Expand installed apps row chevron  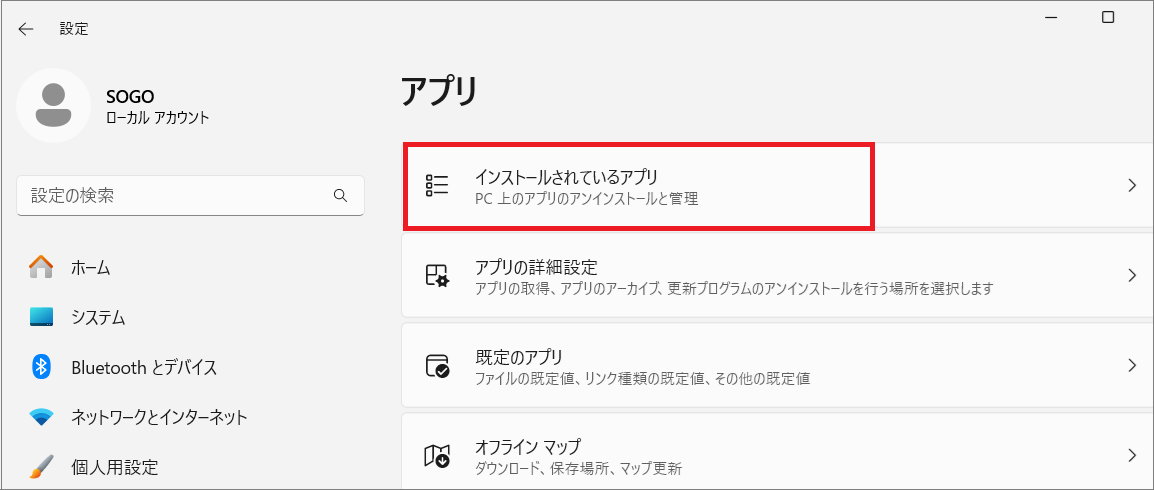(x=1132, y=185)
